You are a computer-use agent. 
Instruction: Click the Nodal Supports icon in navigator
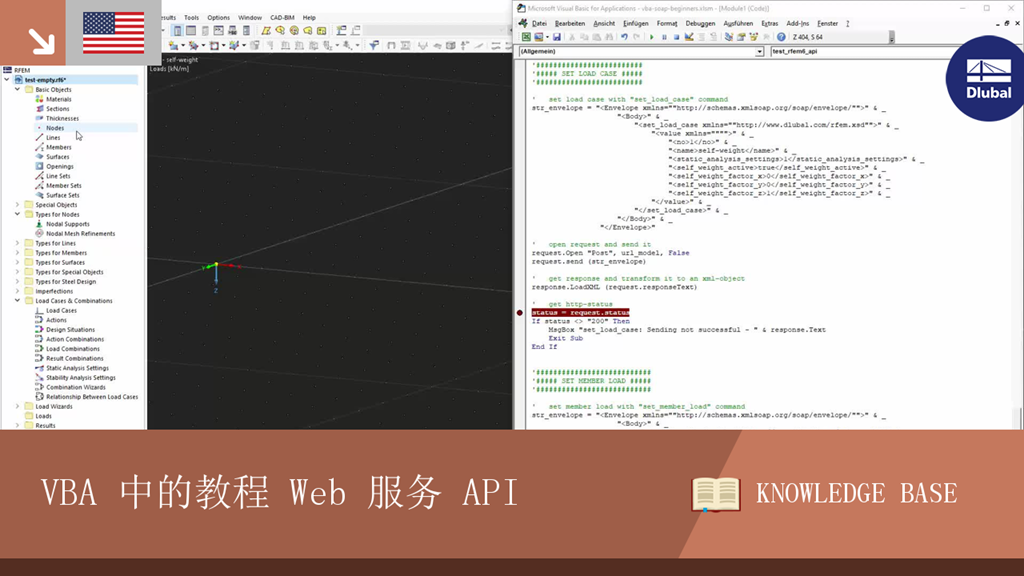[x=39, y=224]
